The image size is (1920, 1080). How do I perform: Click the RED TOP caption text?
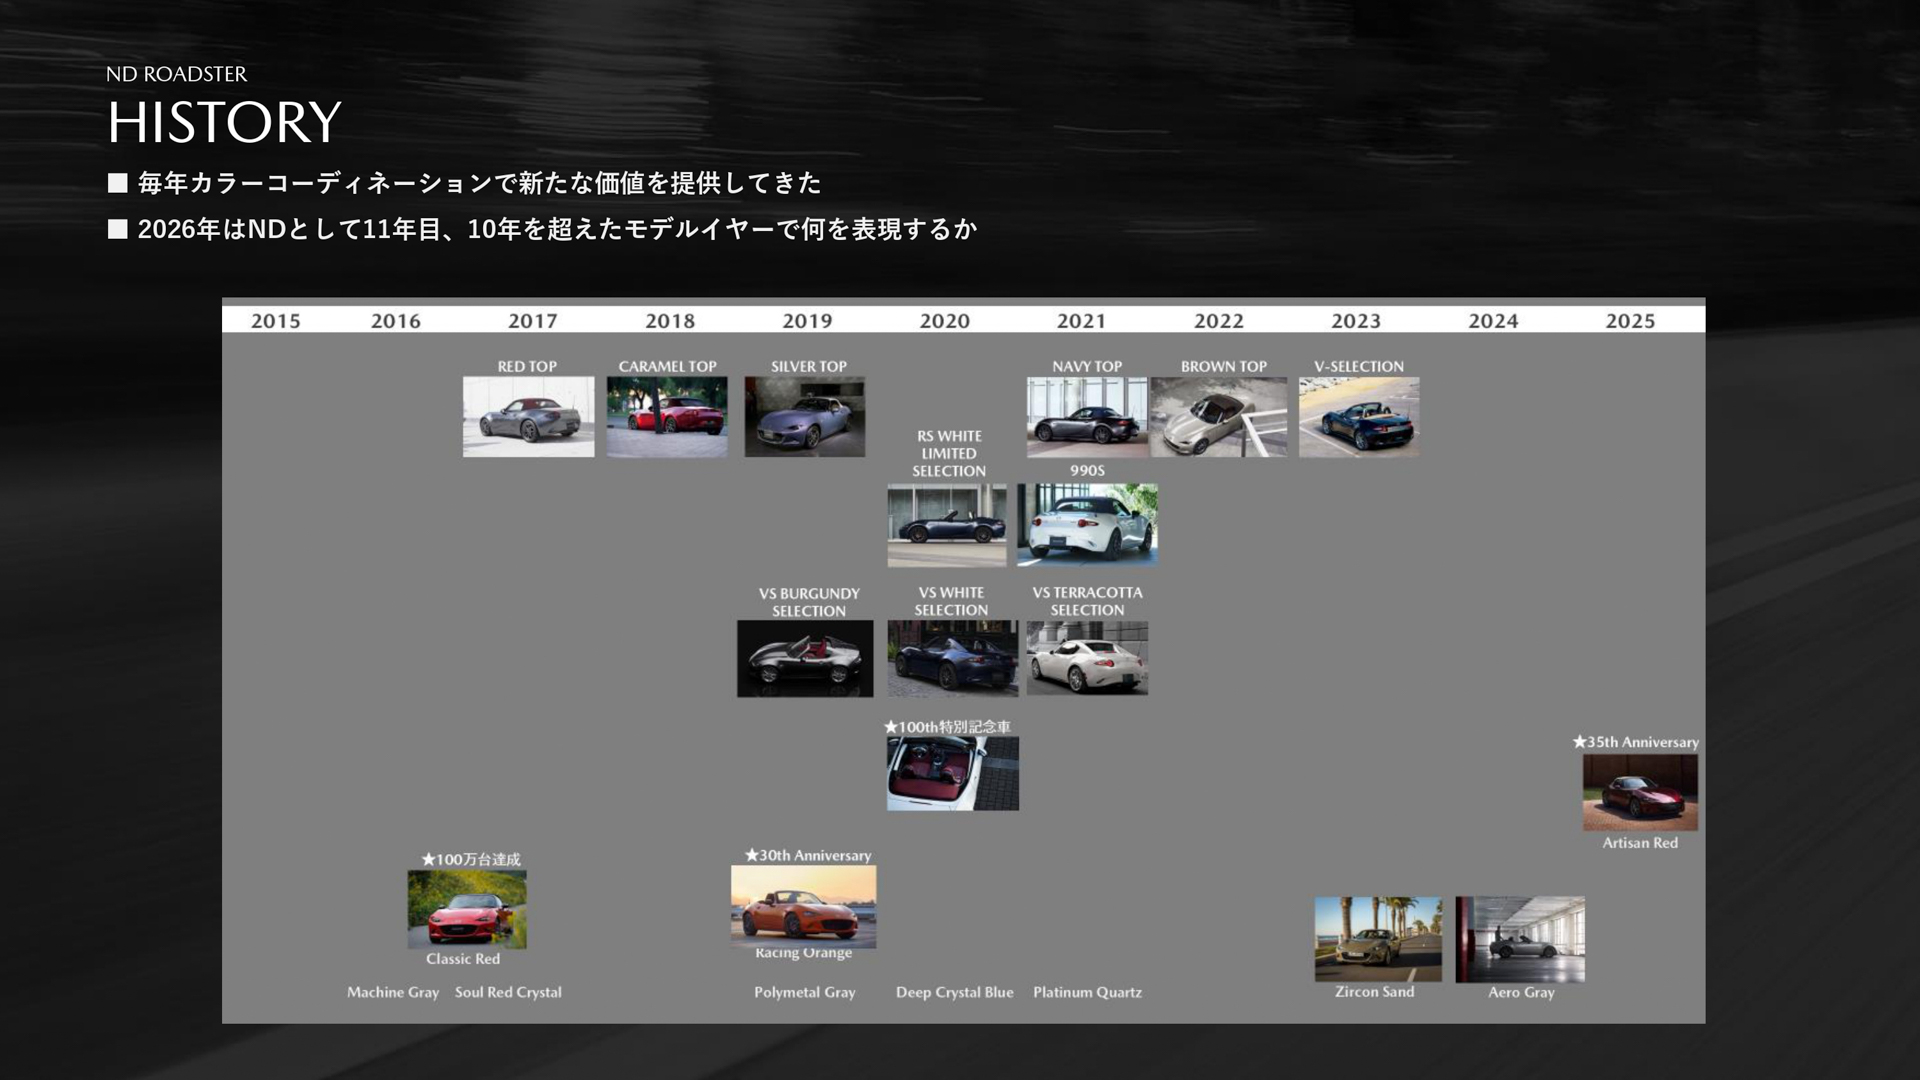(x=527, y=366)
